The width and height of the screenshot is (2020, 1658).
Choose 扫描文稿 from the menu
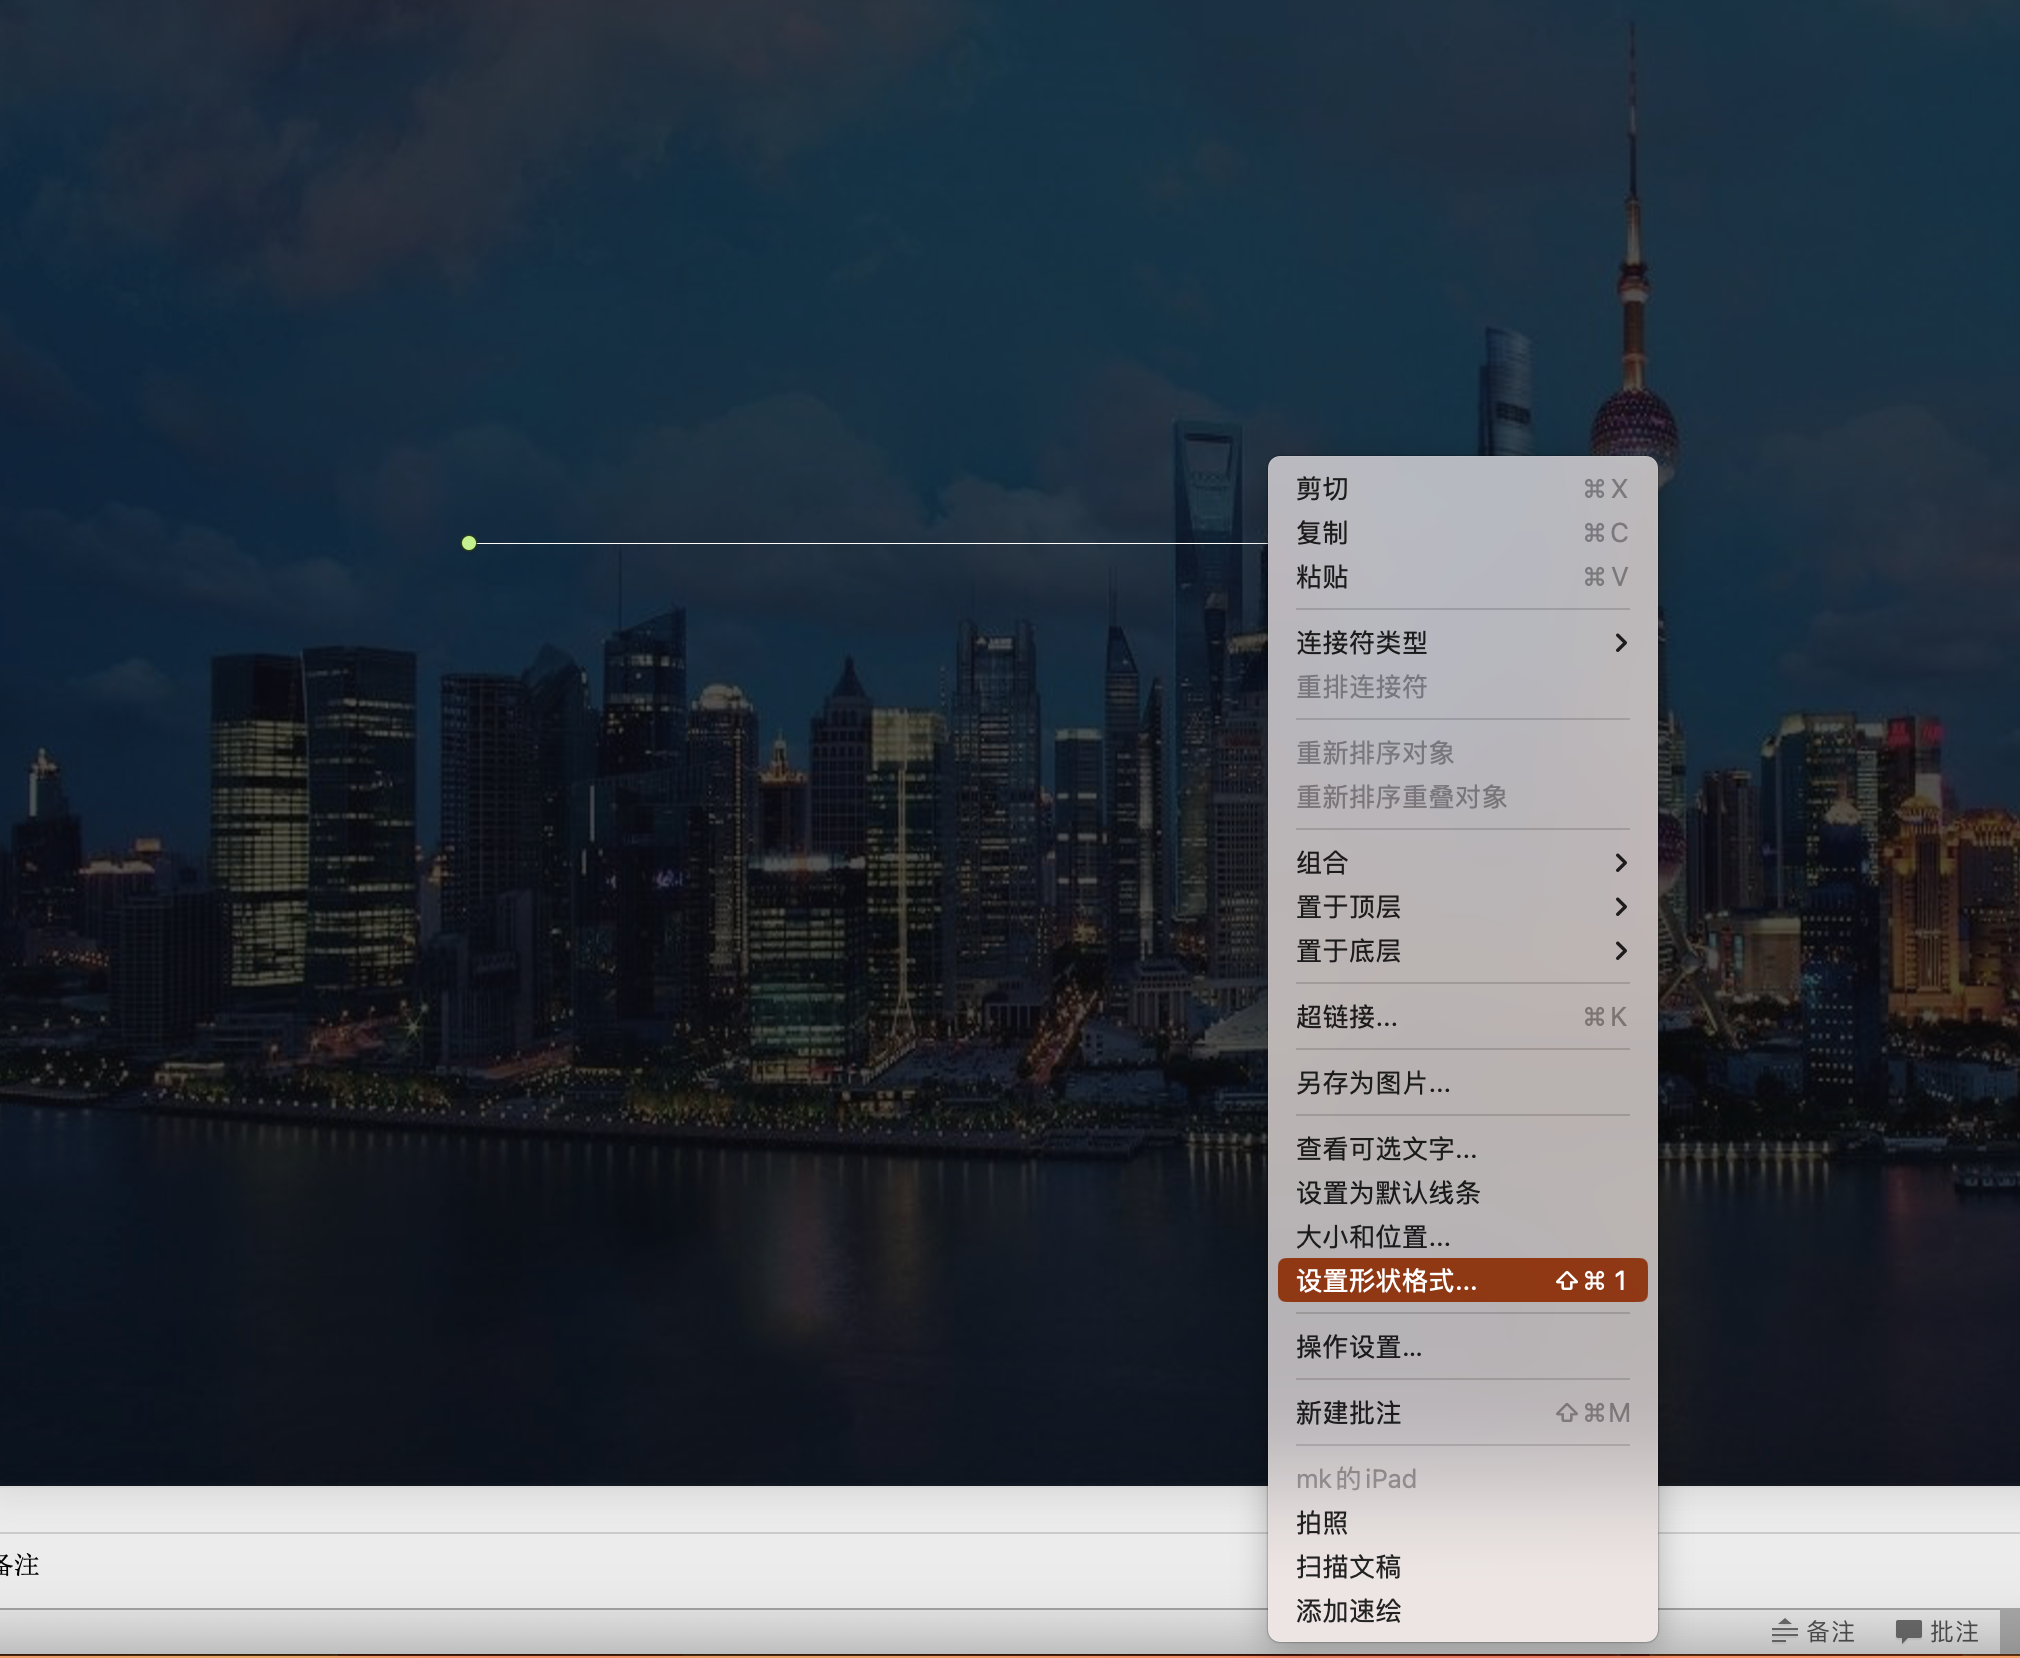click(x=1348, y=1567)
